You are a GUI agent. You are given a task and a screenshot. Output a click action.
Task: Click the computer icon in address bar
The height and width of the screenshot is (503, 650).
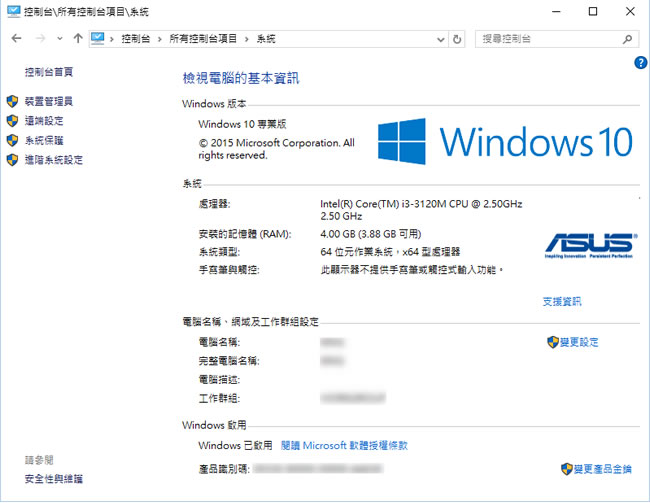point(97,39)
